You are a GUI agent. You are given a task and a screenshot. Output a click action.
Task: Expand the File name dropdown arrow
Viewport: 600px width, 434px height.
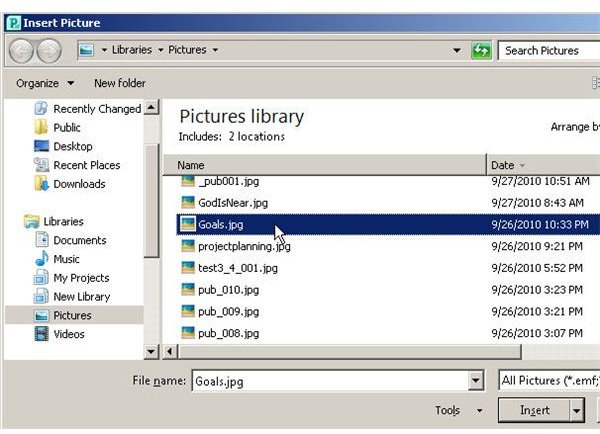click(476, 381)
